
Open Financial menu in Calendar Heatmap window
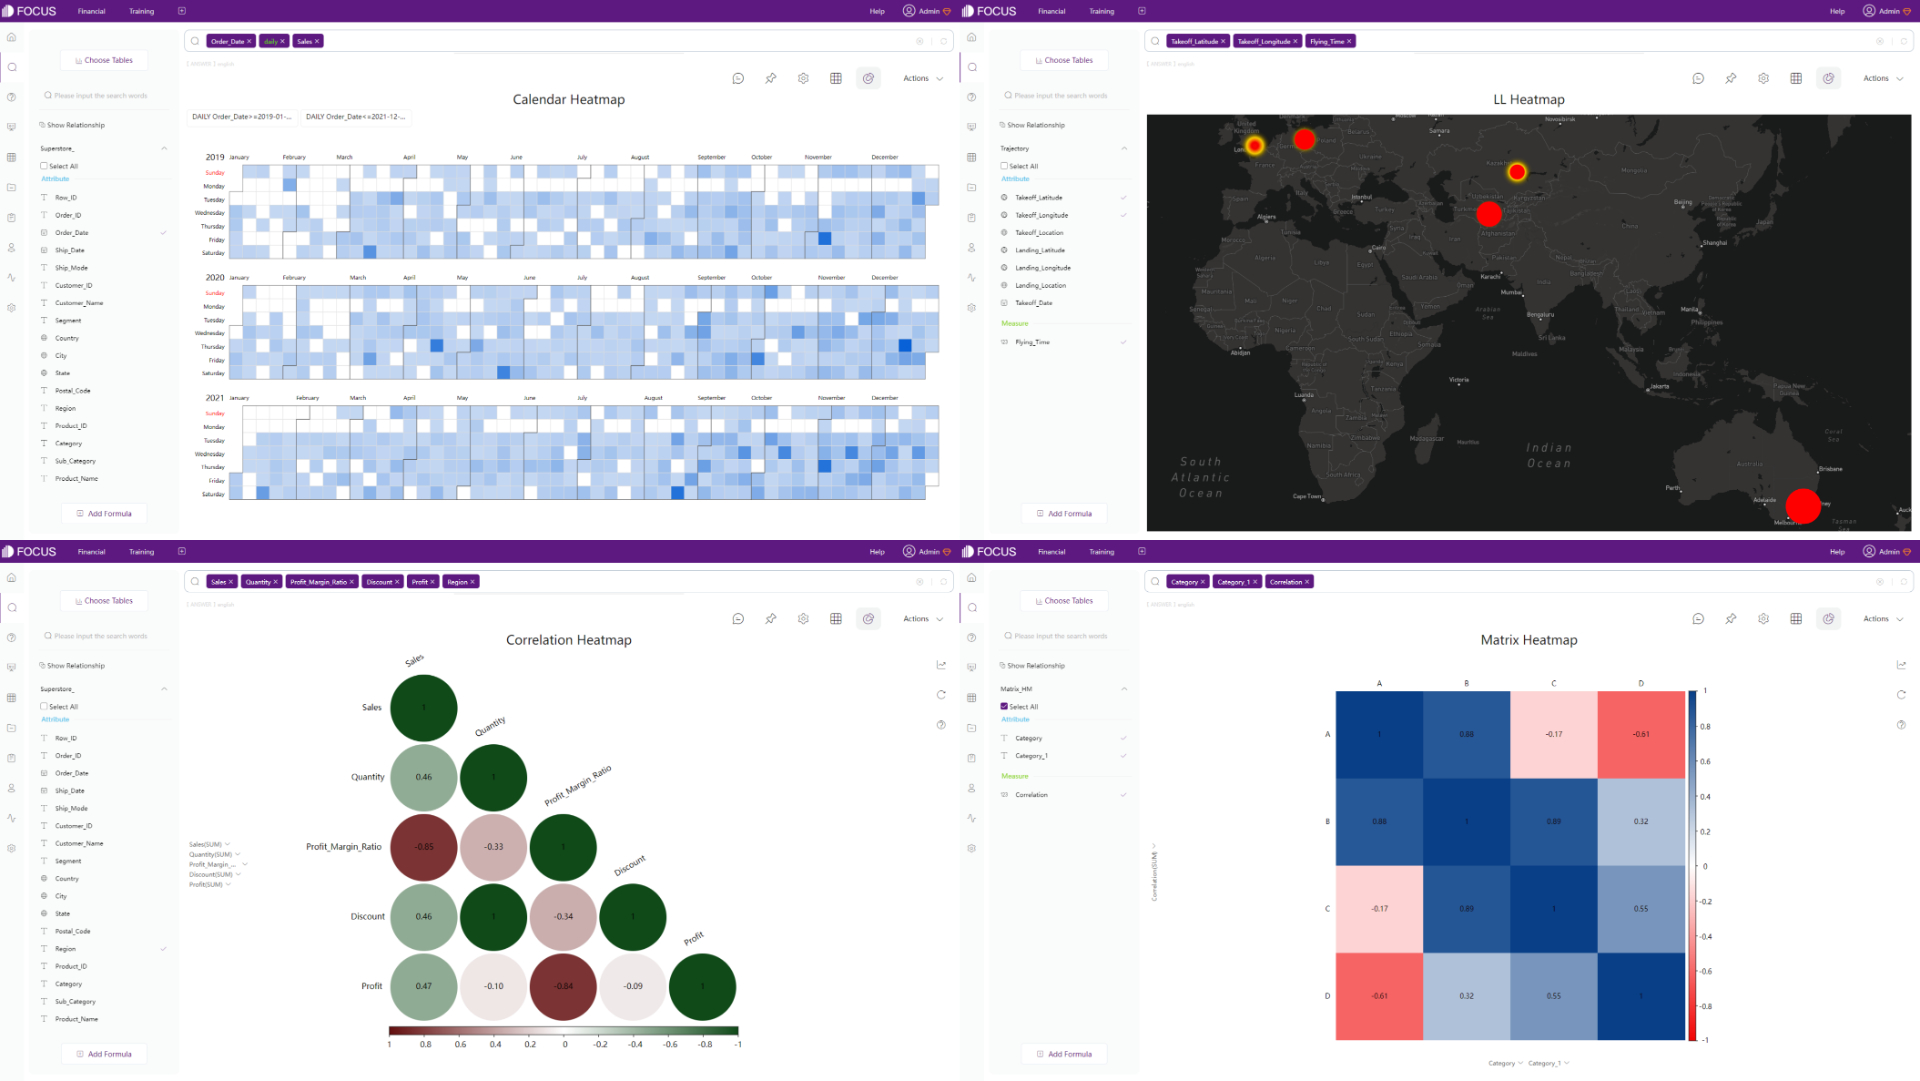pyautogui.click(x=91, y=11)
